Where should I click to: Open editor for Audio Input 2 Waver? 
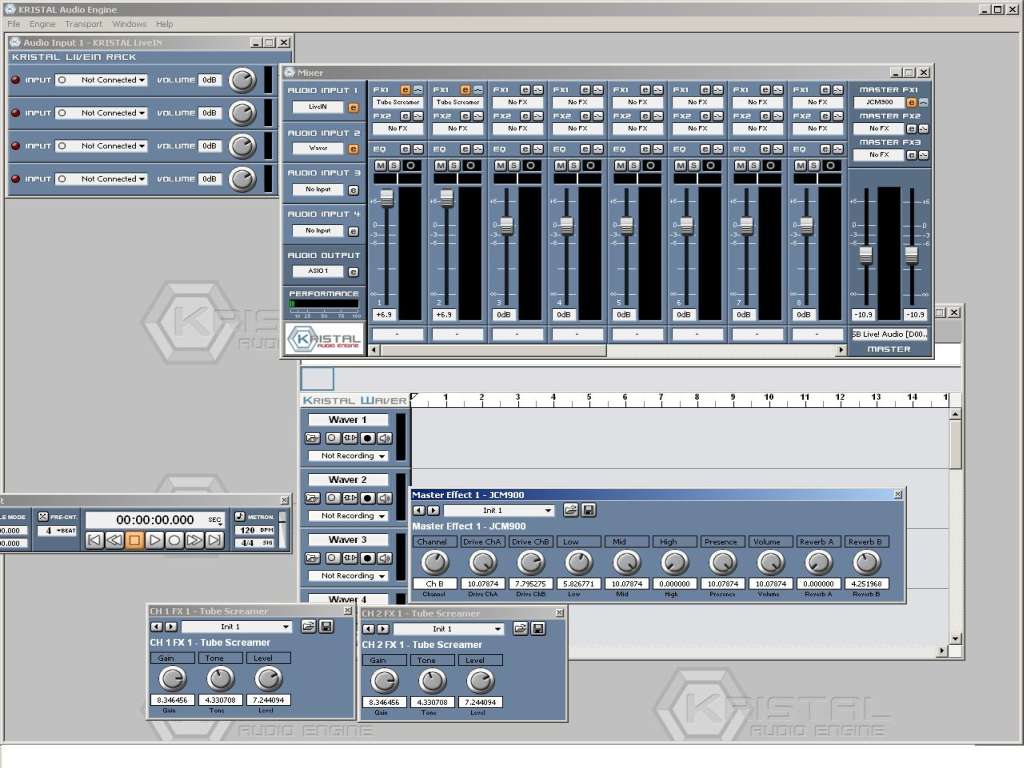[x=353, y=149]
